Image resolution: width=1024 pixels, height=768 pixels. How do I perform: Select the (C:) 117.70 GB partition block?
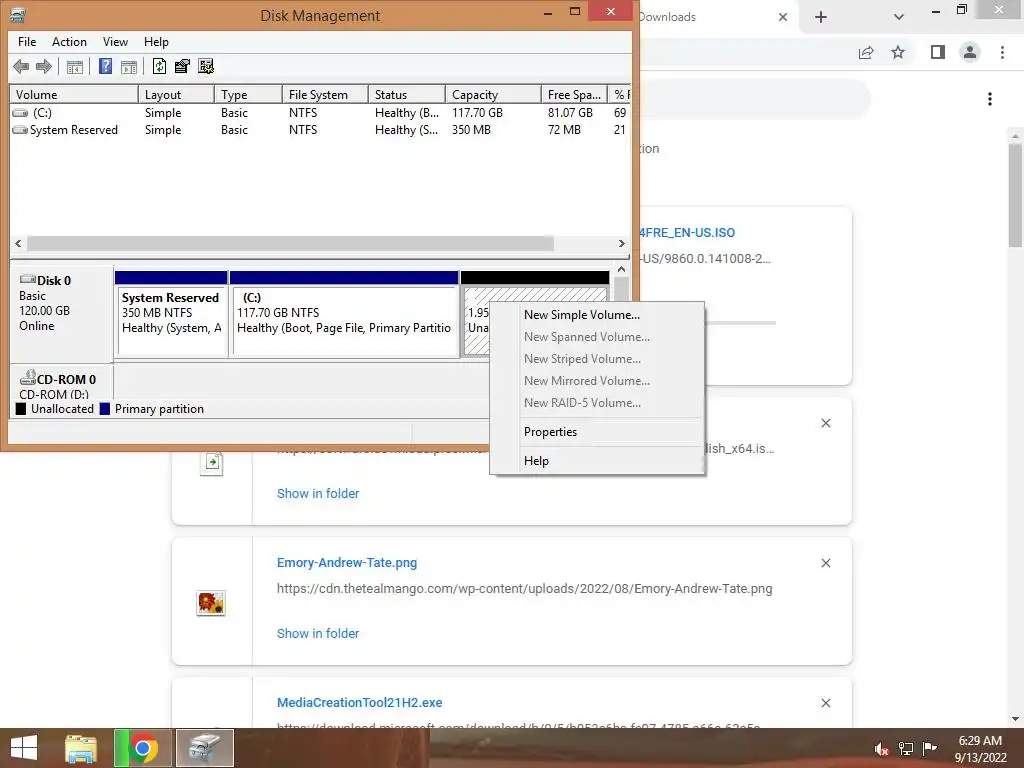tap(344, 314)
